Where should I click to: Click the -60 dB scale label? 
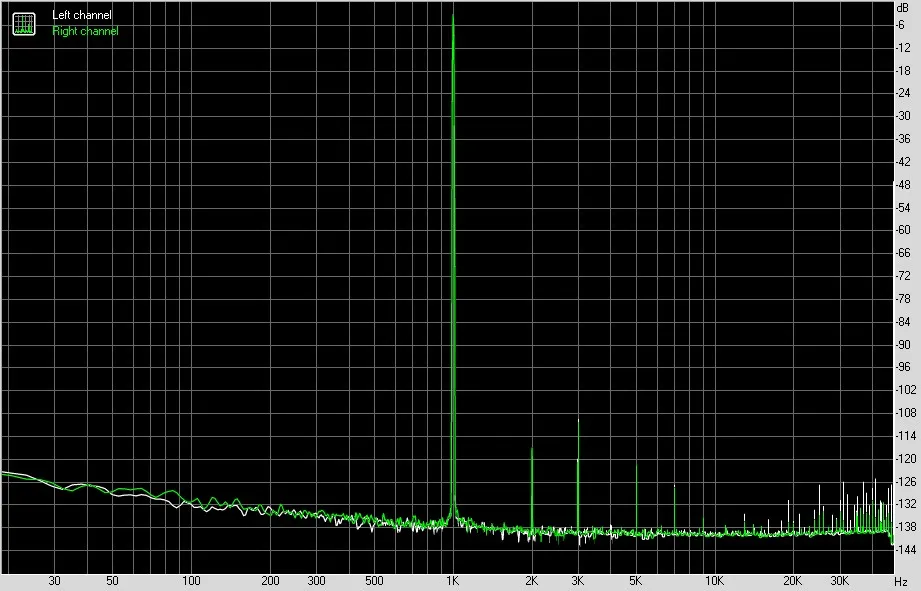[902, 230]
